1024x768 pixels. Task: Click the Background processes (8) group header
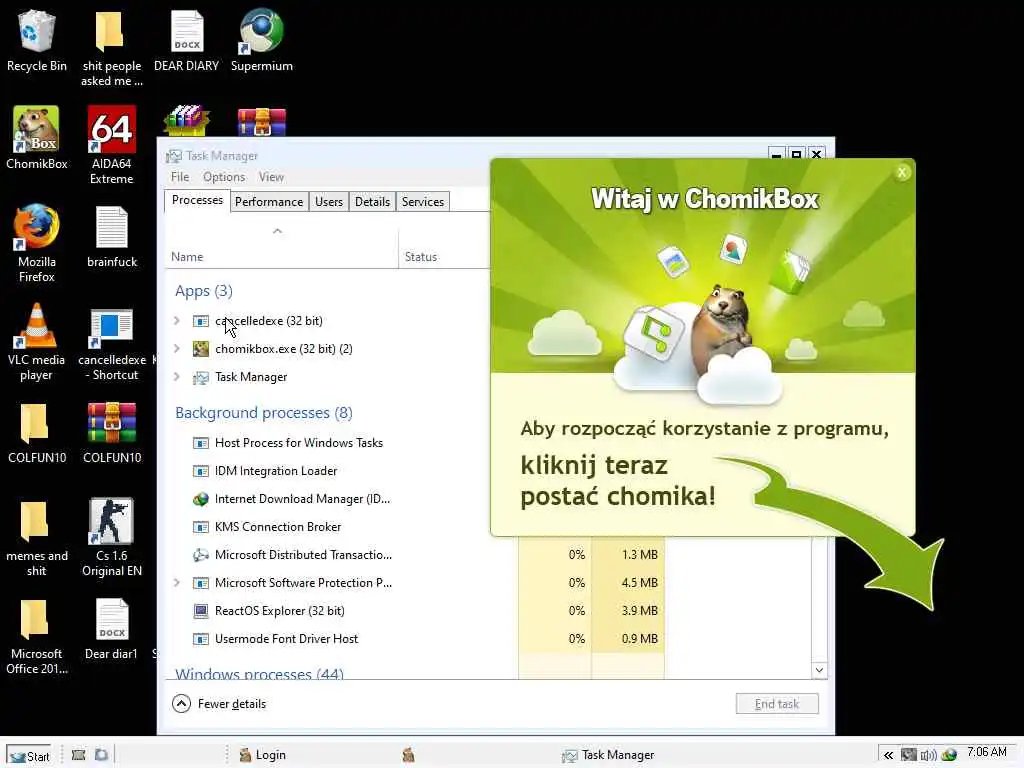(264, 413)
